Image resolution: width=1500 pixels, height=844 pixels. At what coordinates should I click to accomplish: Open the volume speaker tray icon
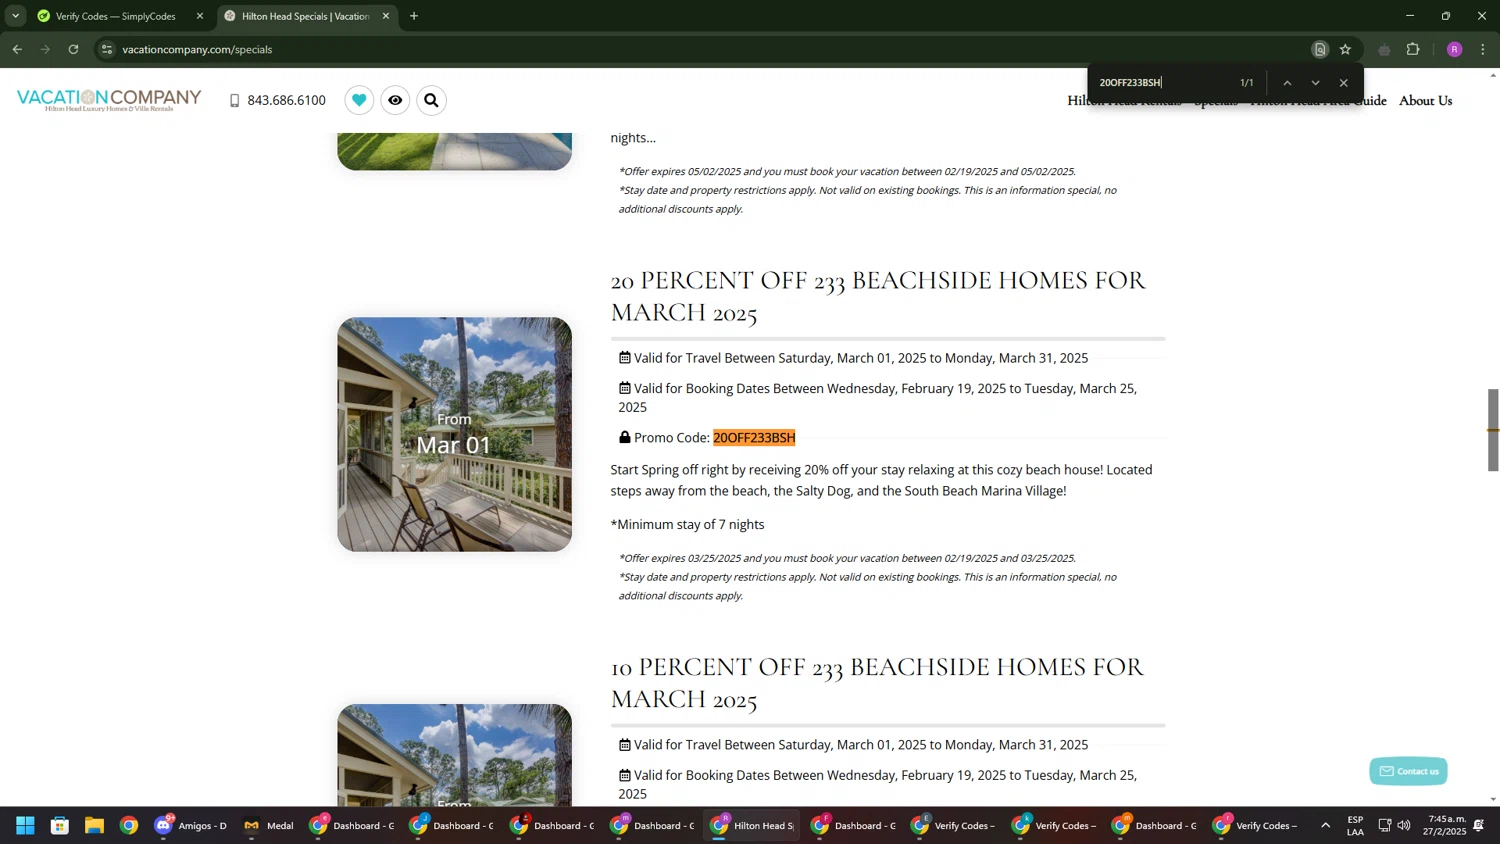(x=1404, y=826)
